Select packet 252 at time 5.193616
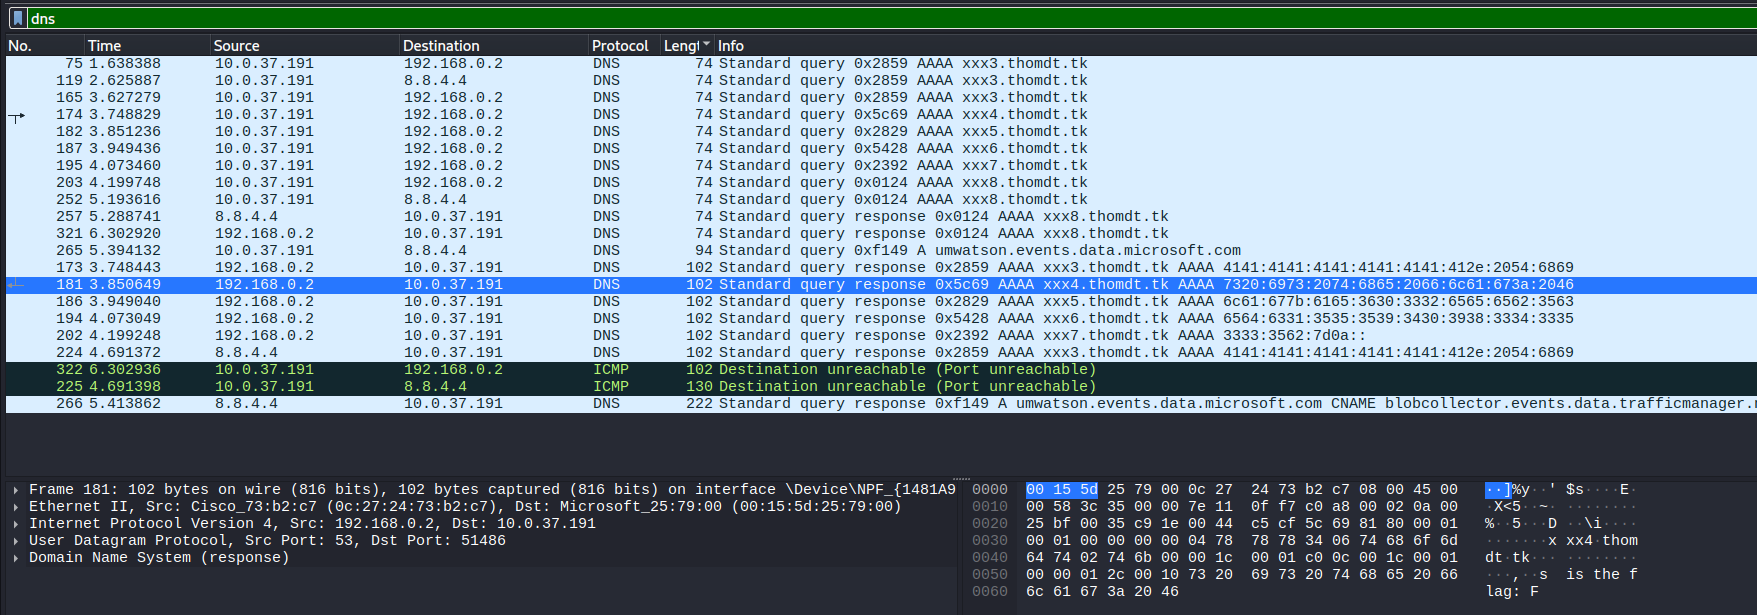1757x615 pixels. coord(881,200)
